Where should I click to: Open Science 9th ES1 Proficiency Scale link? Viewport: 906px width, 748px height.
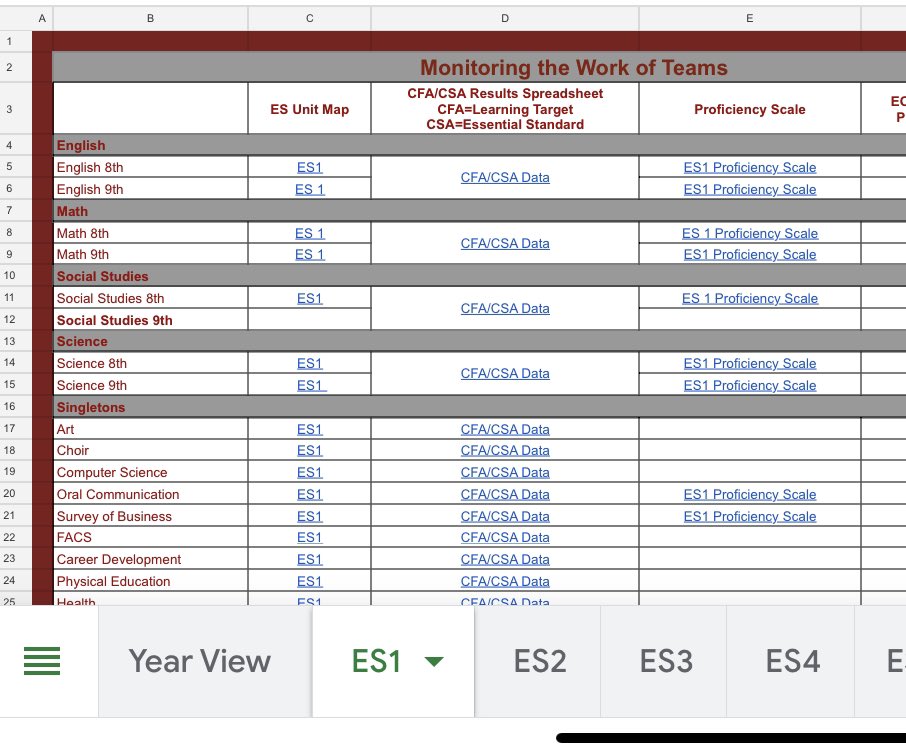click(750, 385)
